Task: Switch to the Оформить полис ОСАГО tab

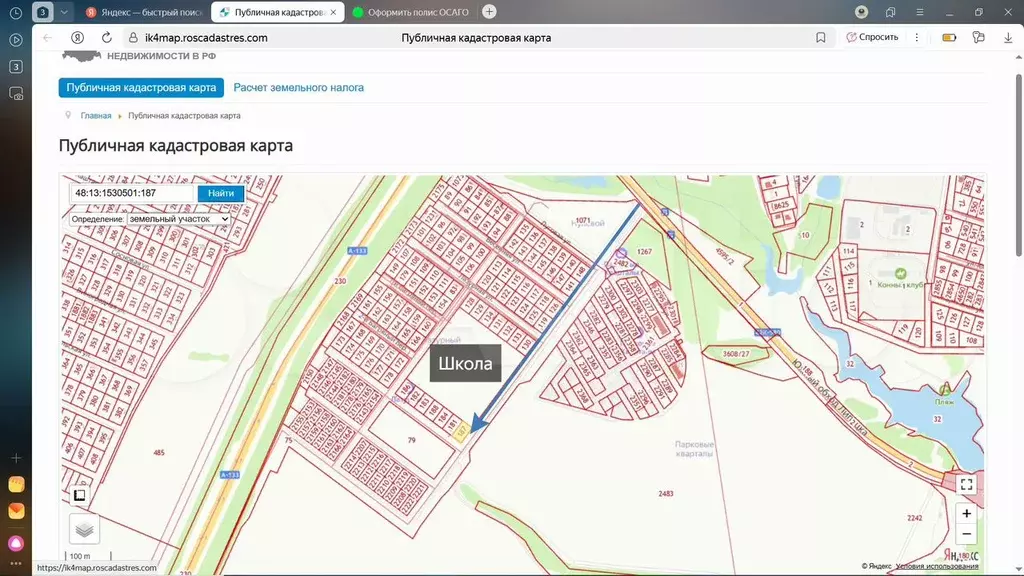Action: tap(411, 12)
